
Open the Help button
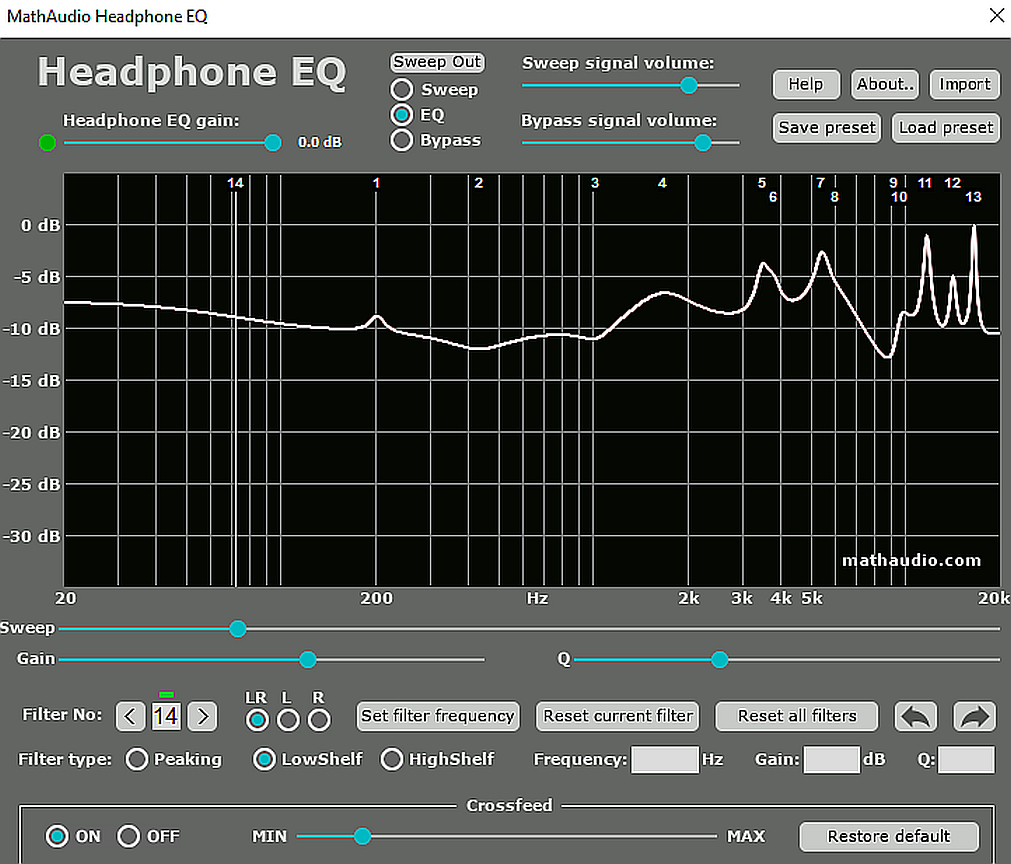(x=806, y=84)
